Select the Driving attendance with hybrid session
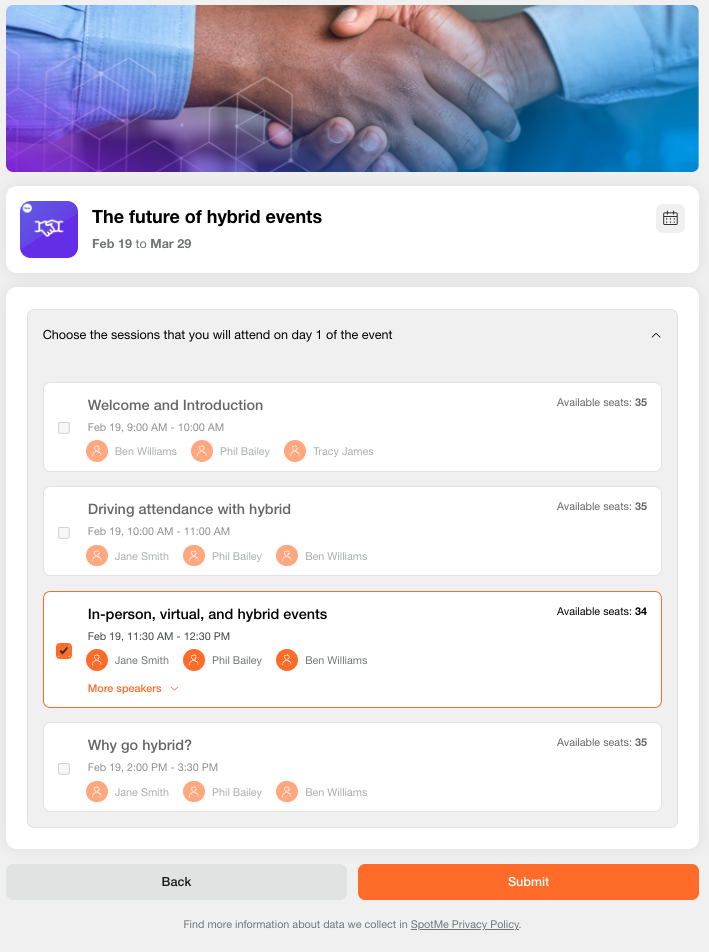 point(64,532)
